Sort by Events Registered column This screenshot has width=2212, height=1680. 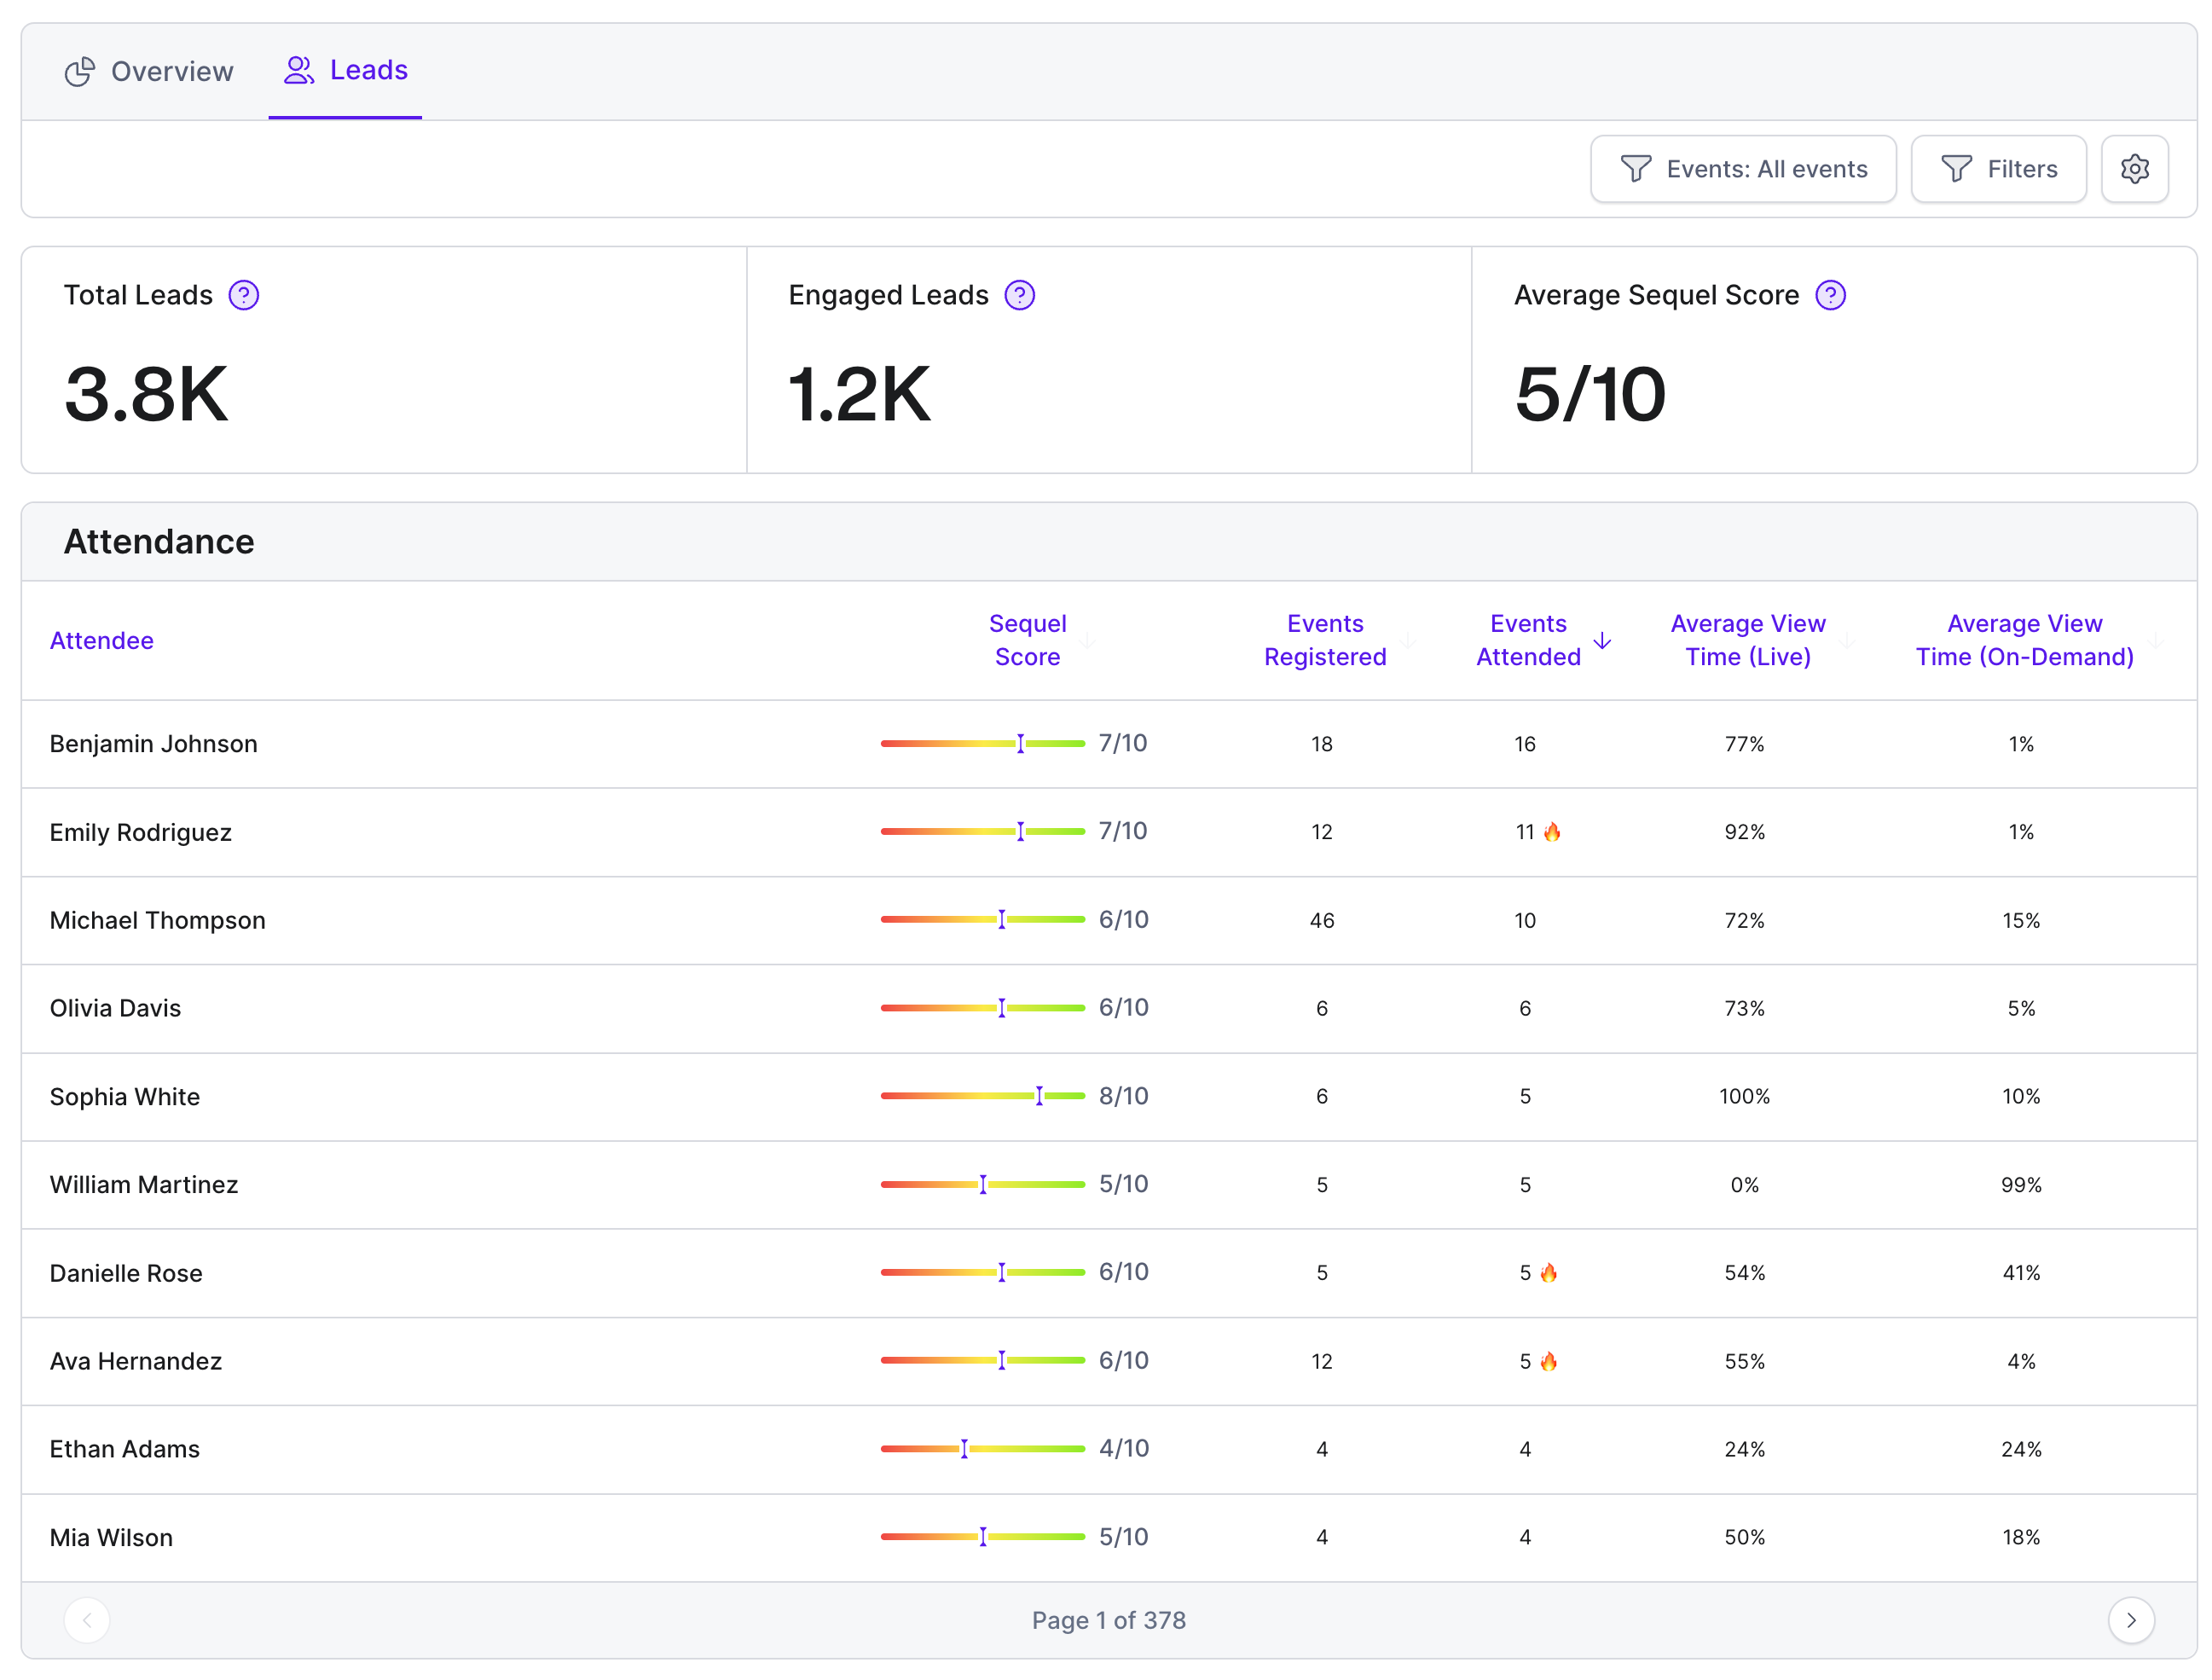pos(1325,640)
